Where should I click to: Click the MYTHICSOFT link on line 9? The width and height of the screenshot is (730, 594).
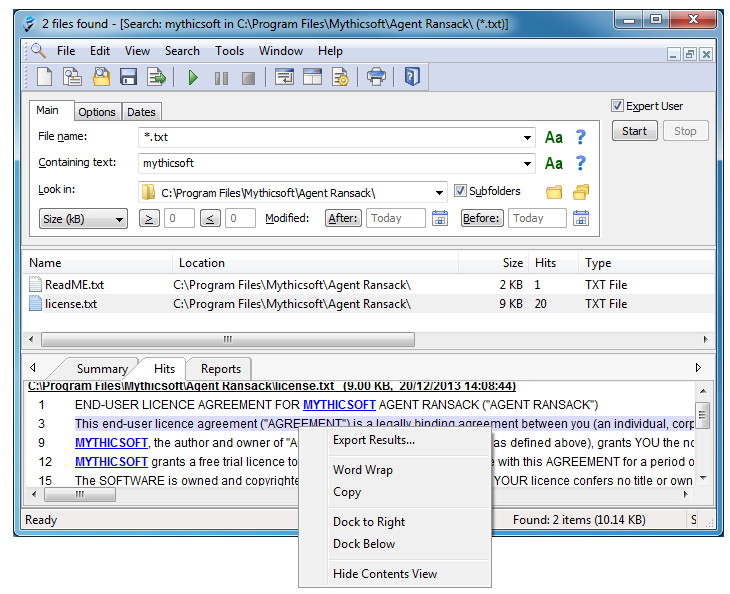[x=111, y=442]
